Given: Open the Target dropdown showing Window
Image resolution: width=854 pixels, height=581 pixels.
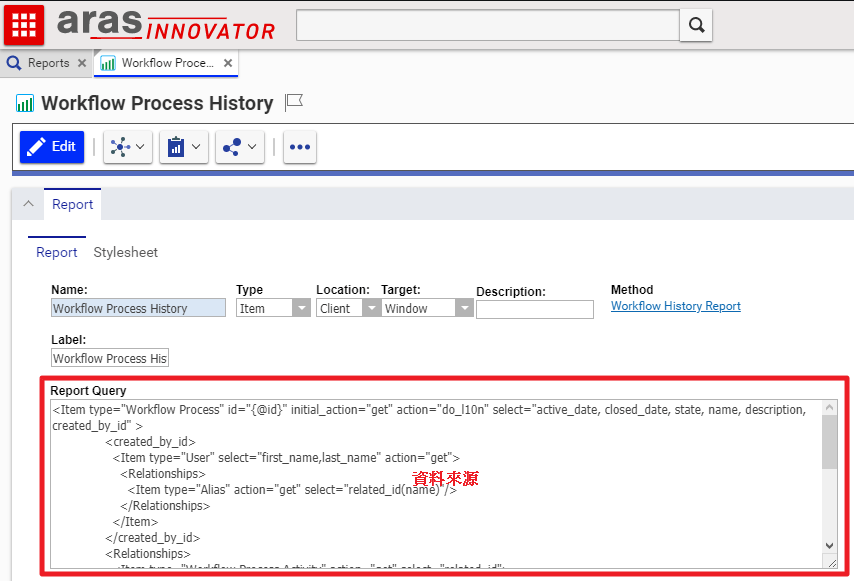Looking at the screenshot, I should [463, 309].
